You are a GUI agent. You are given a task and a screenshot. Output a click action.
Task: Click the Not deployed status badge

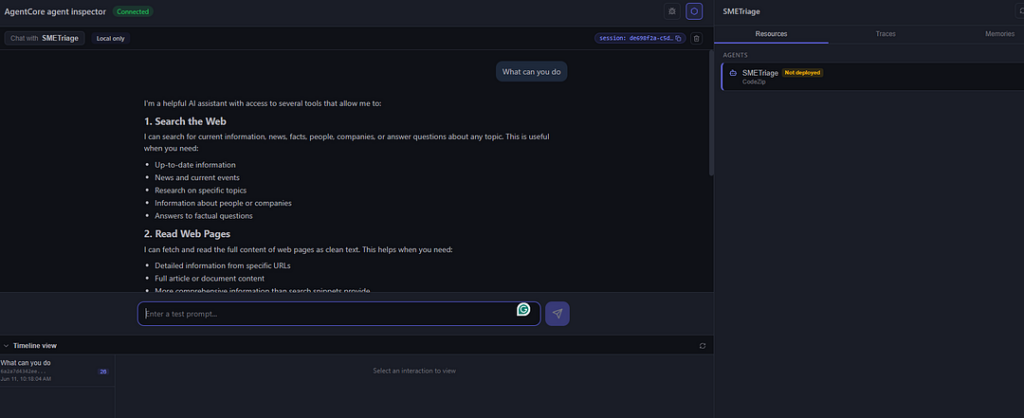coord(803,72)
